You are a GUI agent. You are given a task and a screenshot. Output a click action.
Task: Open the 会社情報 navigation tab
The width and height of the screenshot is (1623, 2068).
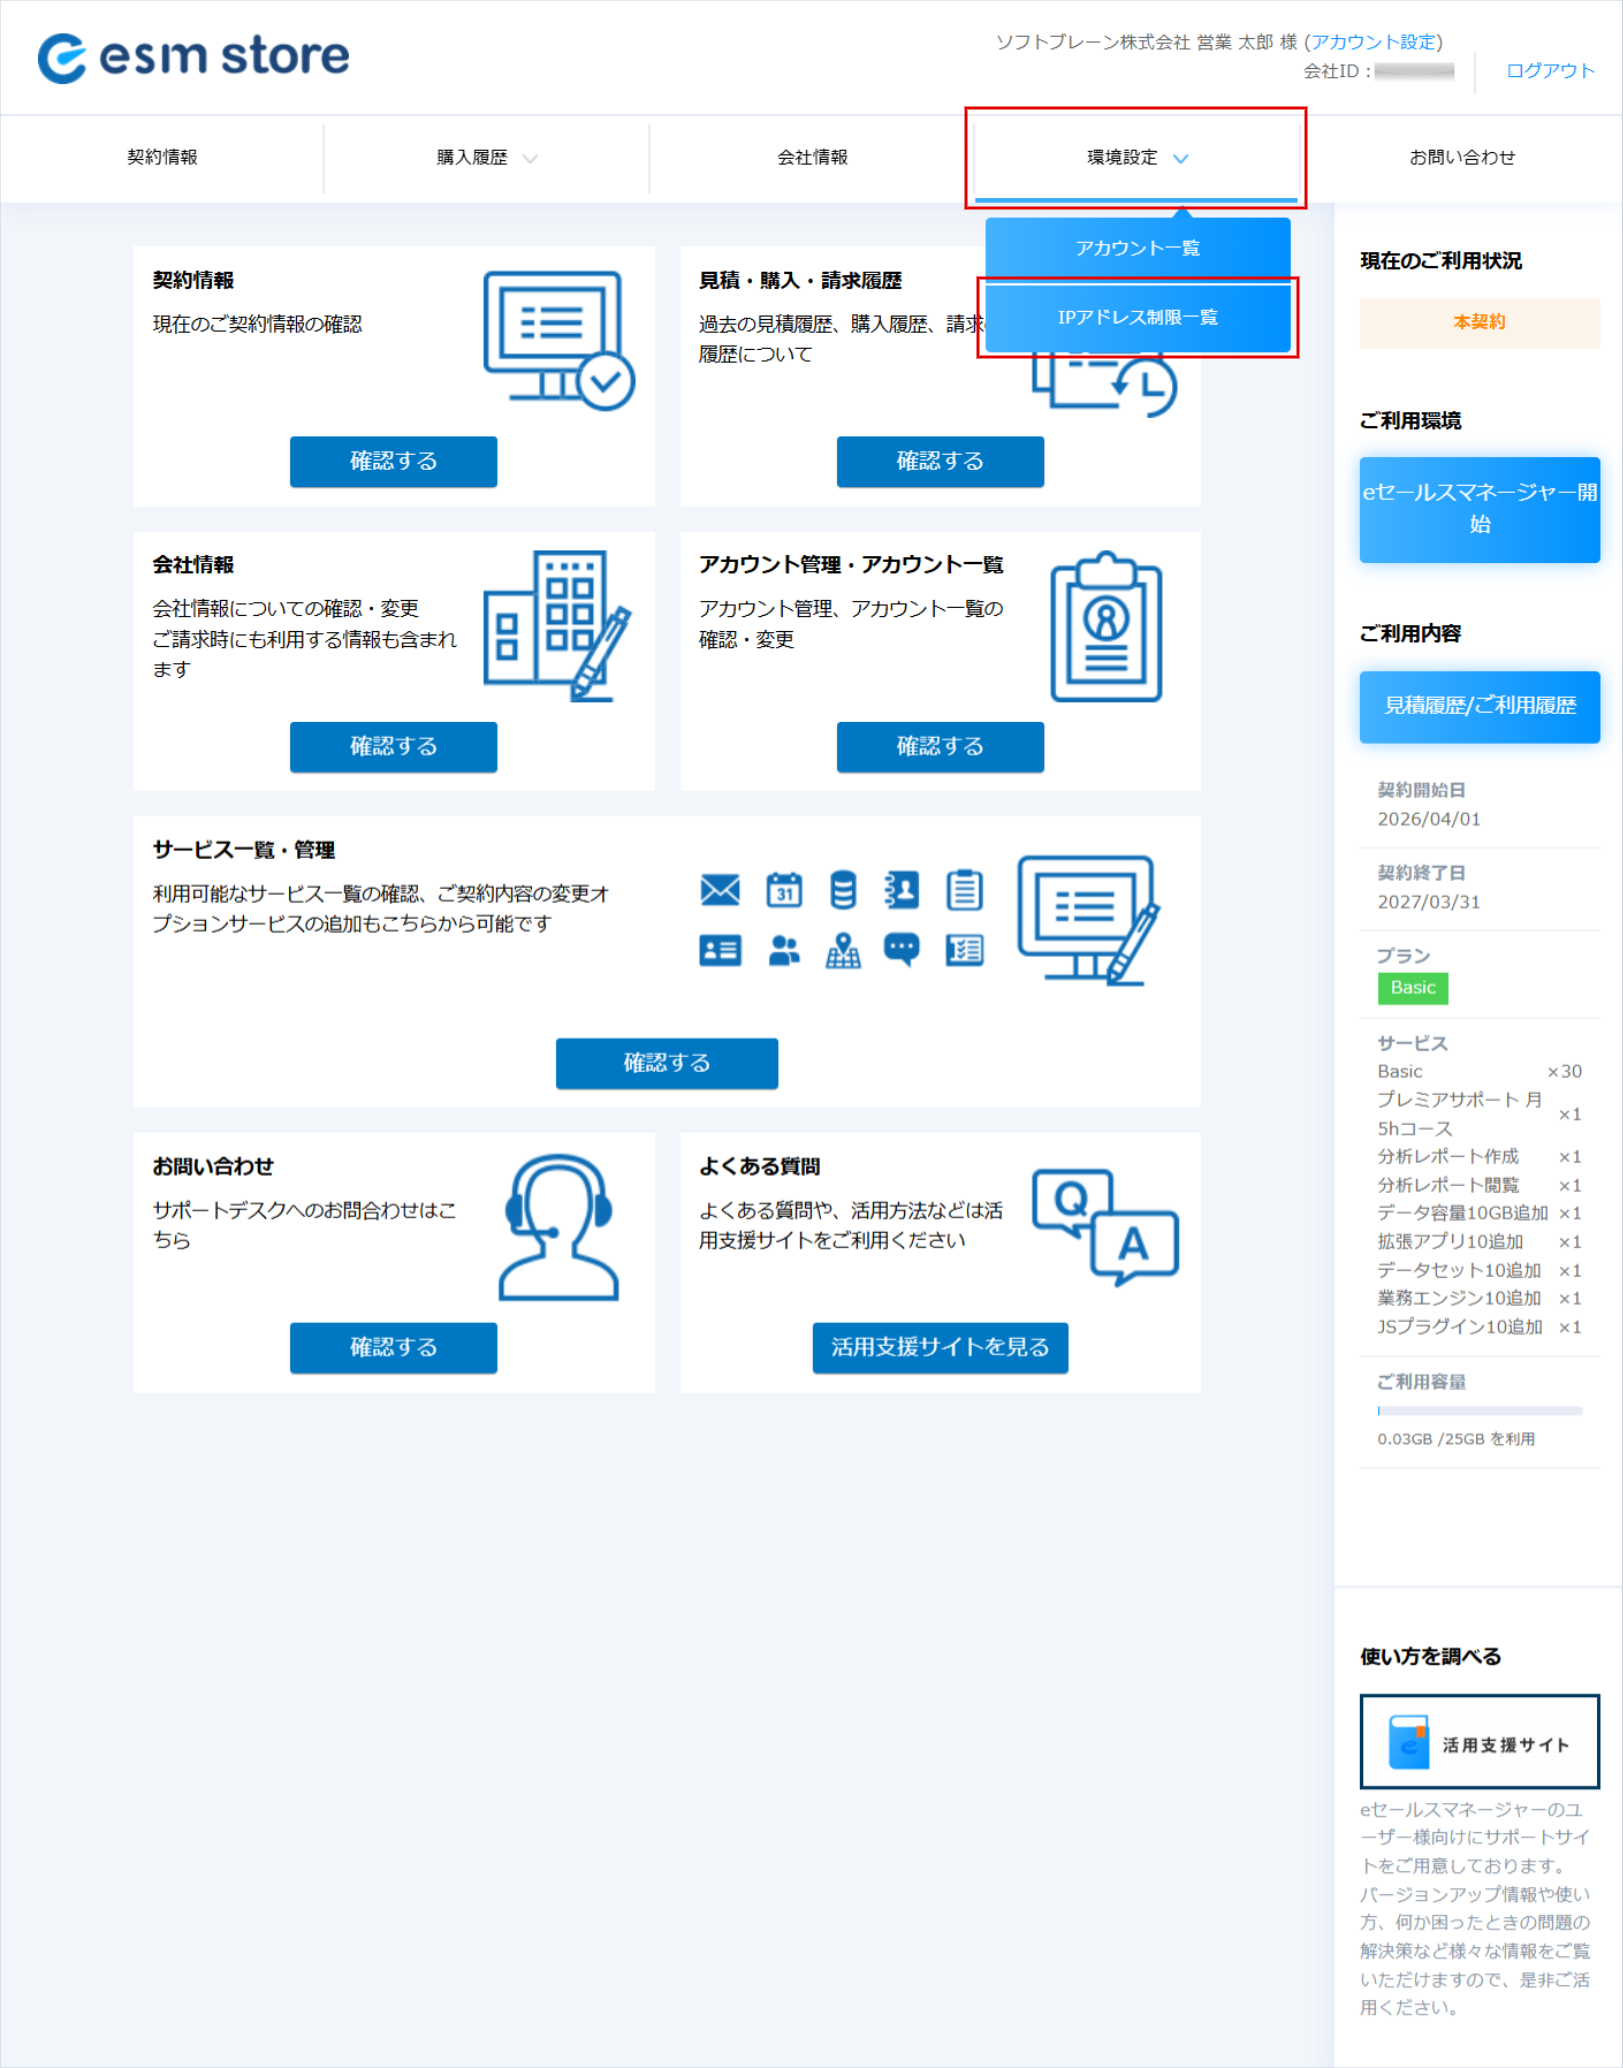click(812, 158)
